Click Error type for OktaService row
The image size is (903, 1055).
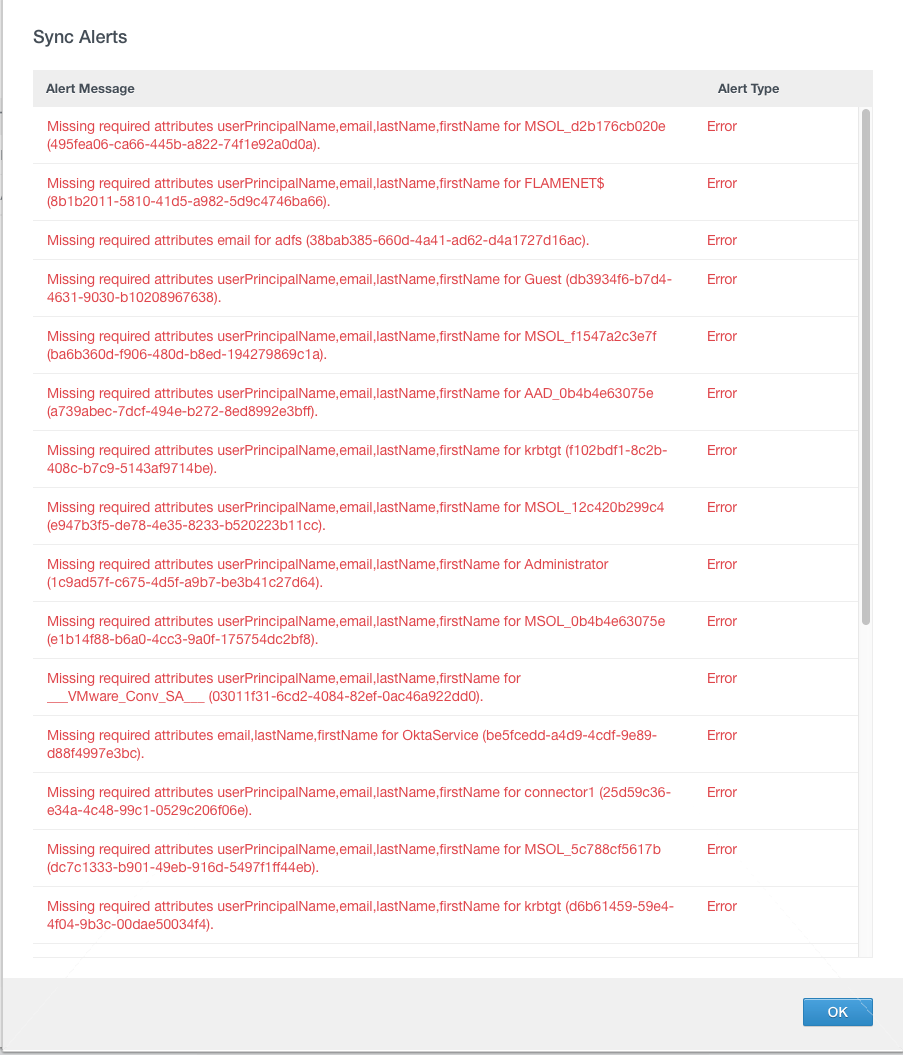tap(722, 735)
